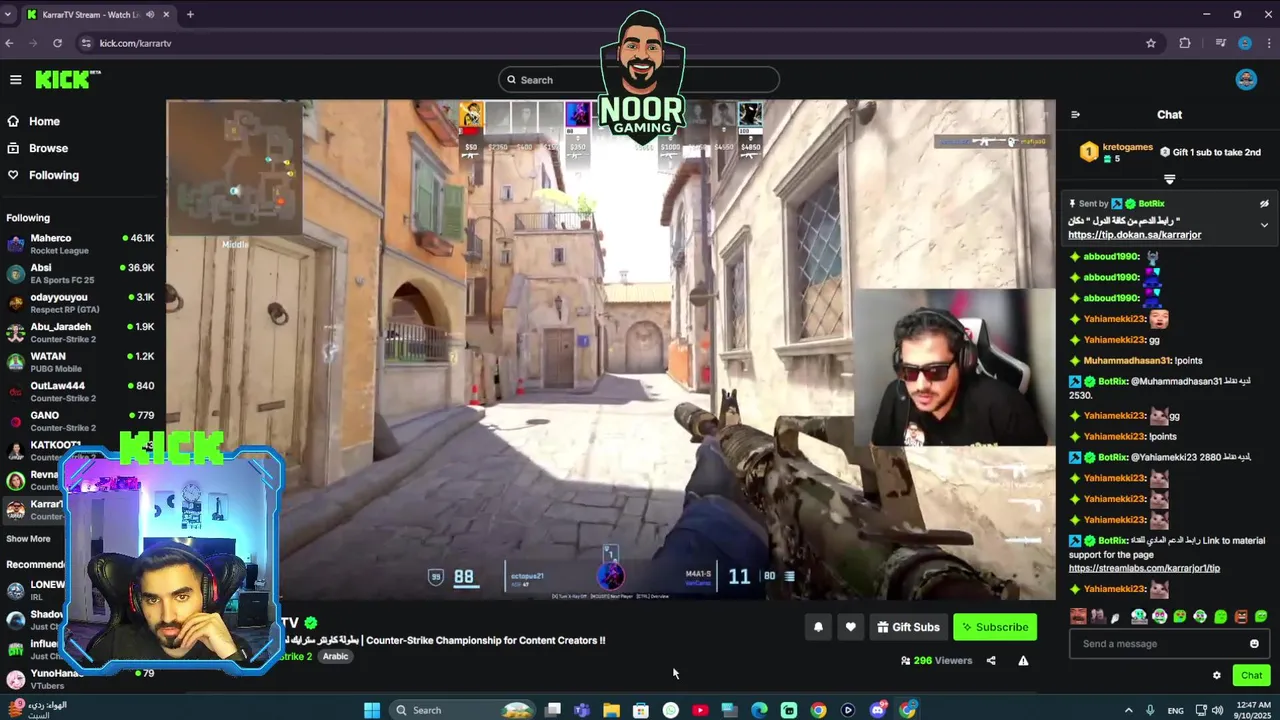Click the Arabic language tag

tap(335, 657)
